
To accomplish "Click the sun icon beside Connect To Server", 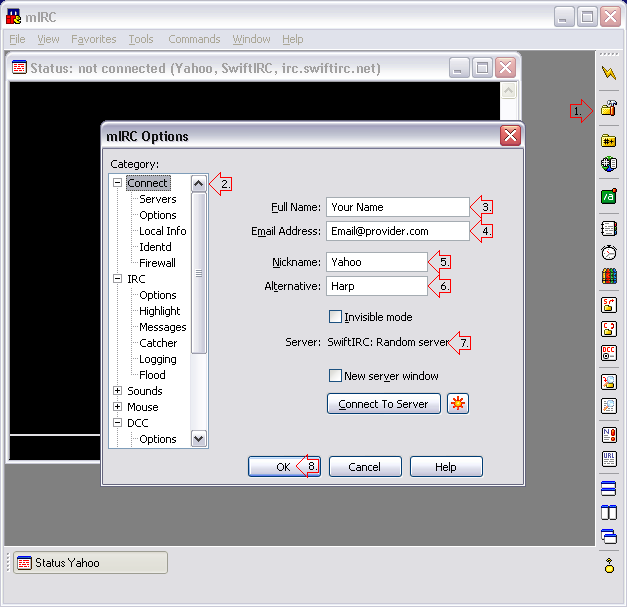I will click(458, 403).
